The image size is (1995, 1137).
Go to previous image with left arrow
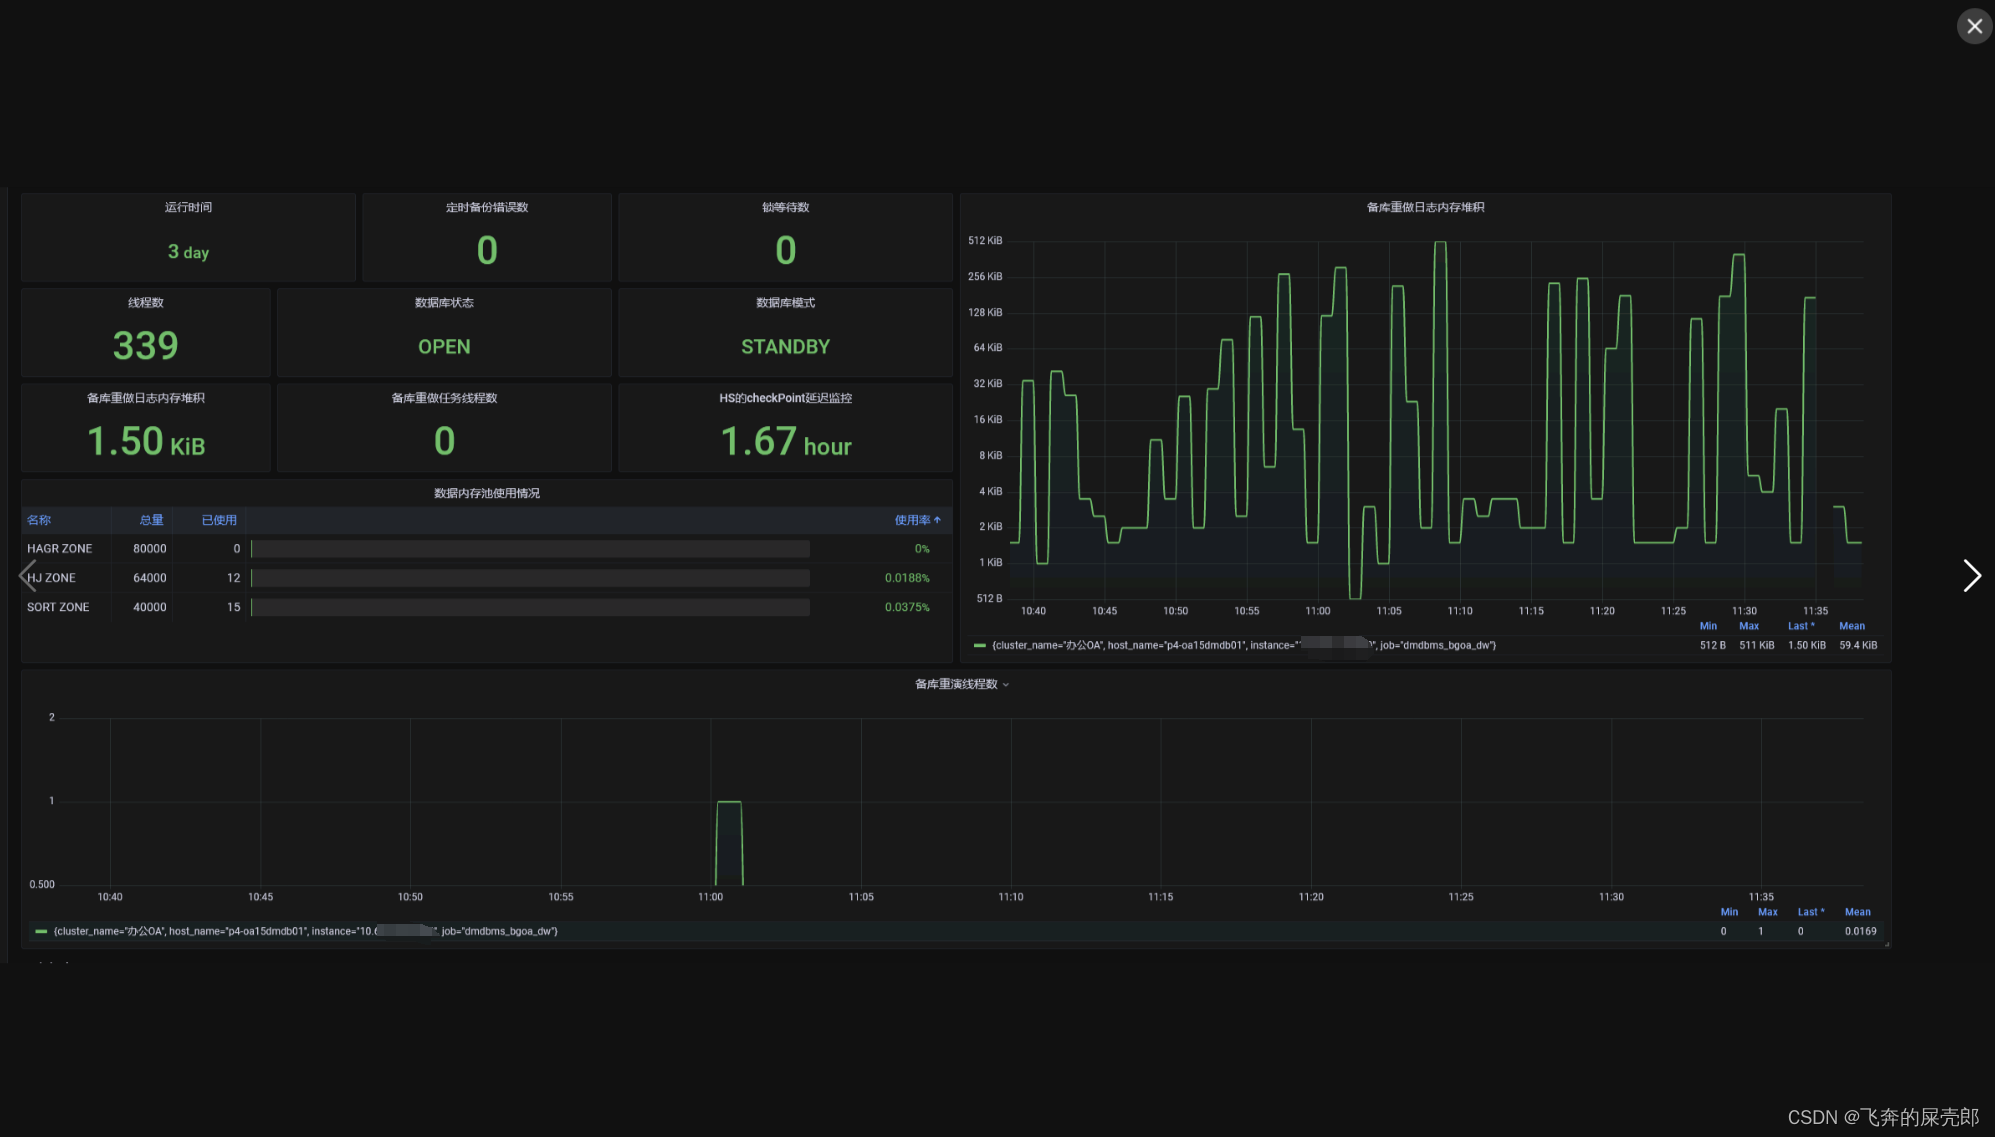click(x=27, y=575)
